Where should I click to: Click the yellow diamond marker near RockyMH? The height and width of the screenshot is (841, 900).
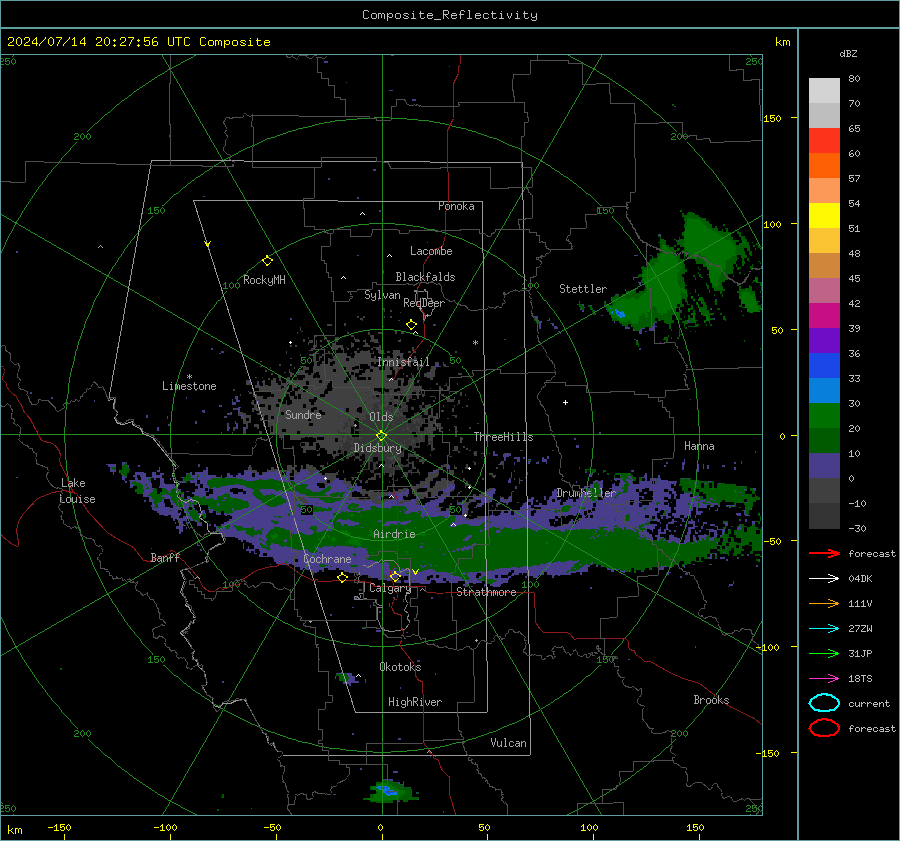(267, 261)
